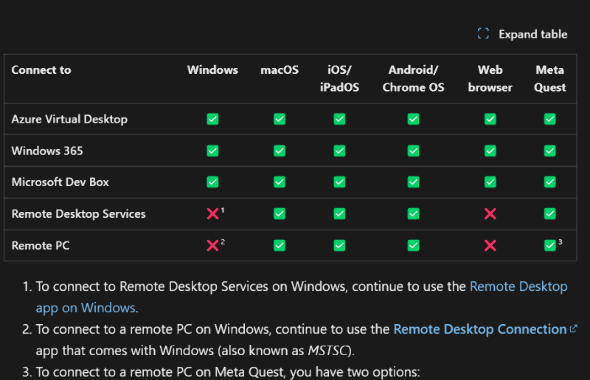Click Remote Desktop Services checkmark under macOS
Image resolution: width=590 pixels, height=380 pixels.
(x=279, y=214)
